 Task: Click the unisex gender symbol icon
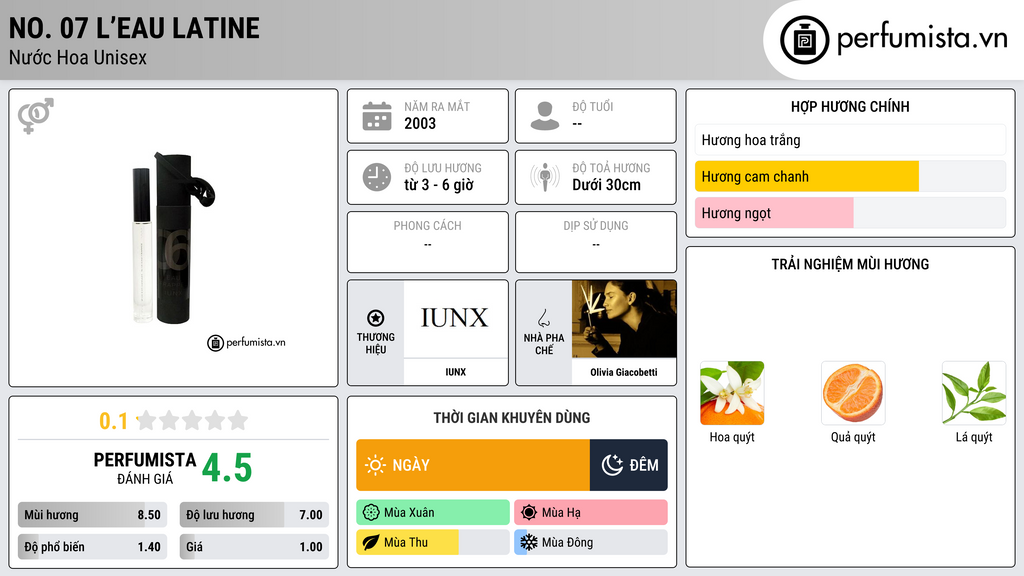click(x=36, y=116)
